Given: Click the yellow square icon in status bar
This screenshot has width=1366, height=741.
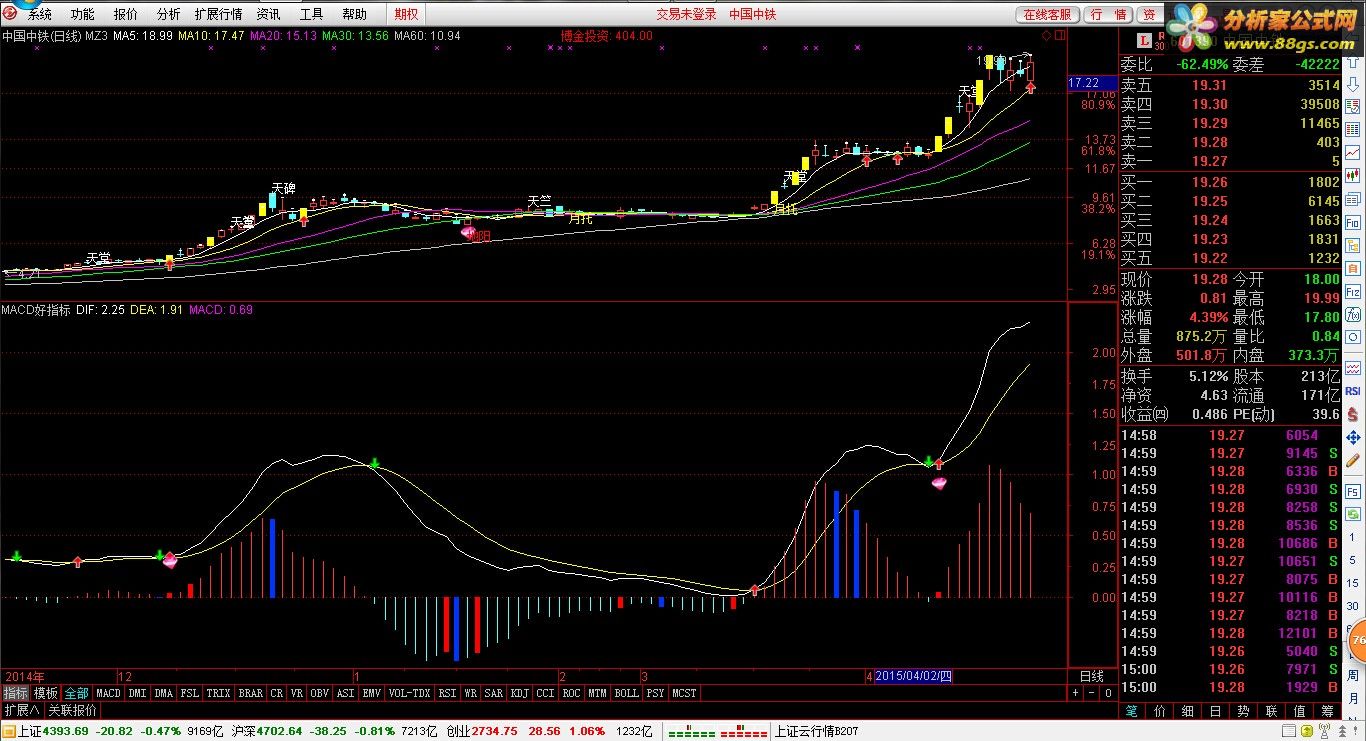Looking at the screenshot, I should pos(1307,731).
